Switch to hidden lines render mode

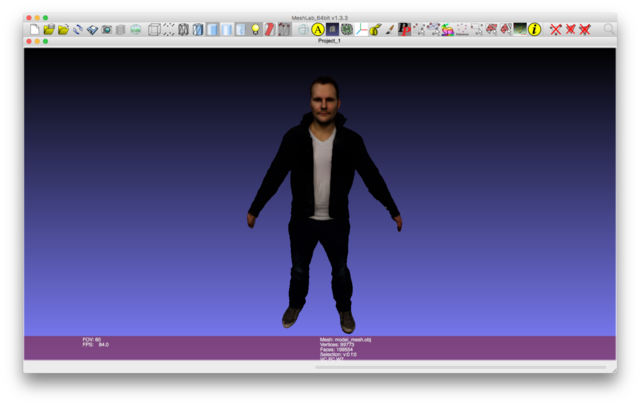(198, 29)
